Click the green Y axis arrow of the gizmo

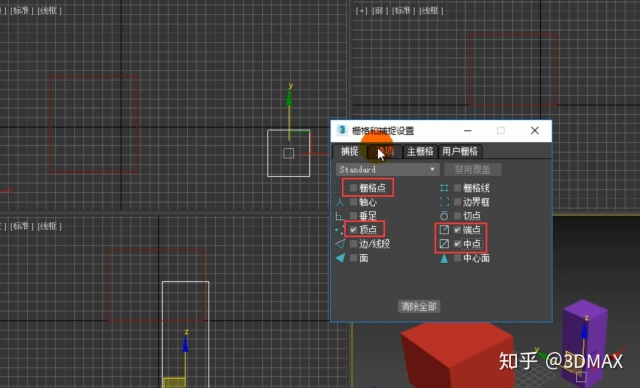[x=289, y=98]
